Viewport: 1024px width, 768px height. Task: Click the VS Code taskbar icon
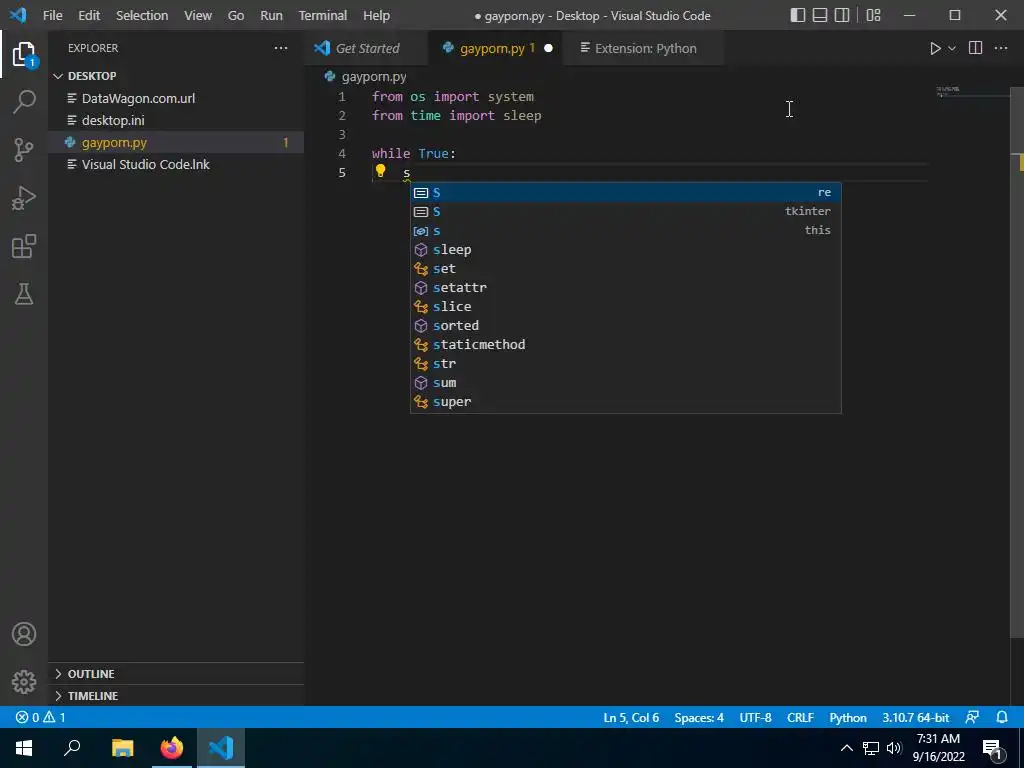[x=221, y=748]
